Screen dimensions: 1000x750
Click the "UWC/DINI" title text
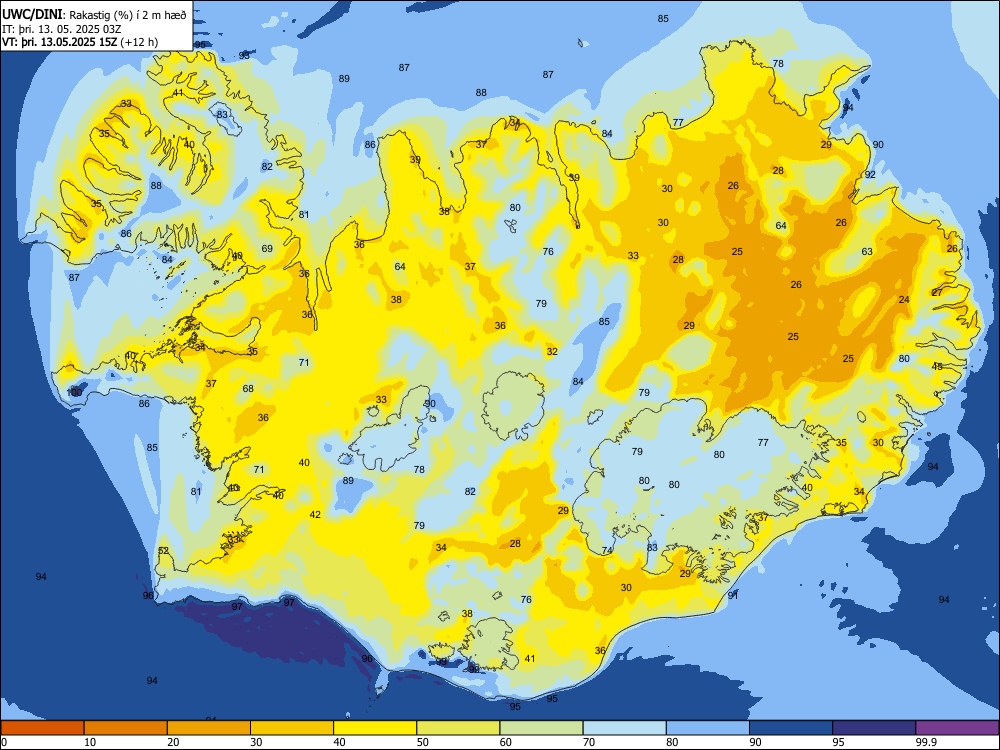click(x=32, y=15)
